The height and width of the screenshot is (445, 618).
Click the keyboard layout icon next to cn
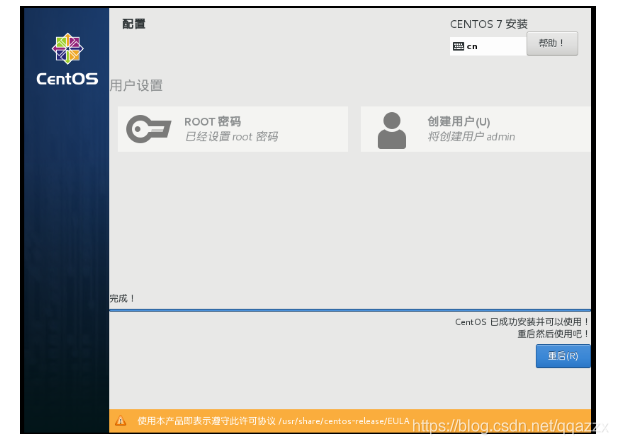[458, 47]
